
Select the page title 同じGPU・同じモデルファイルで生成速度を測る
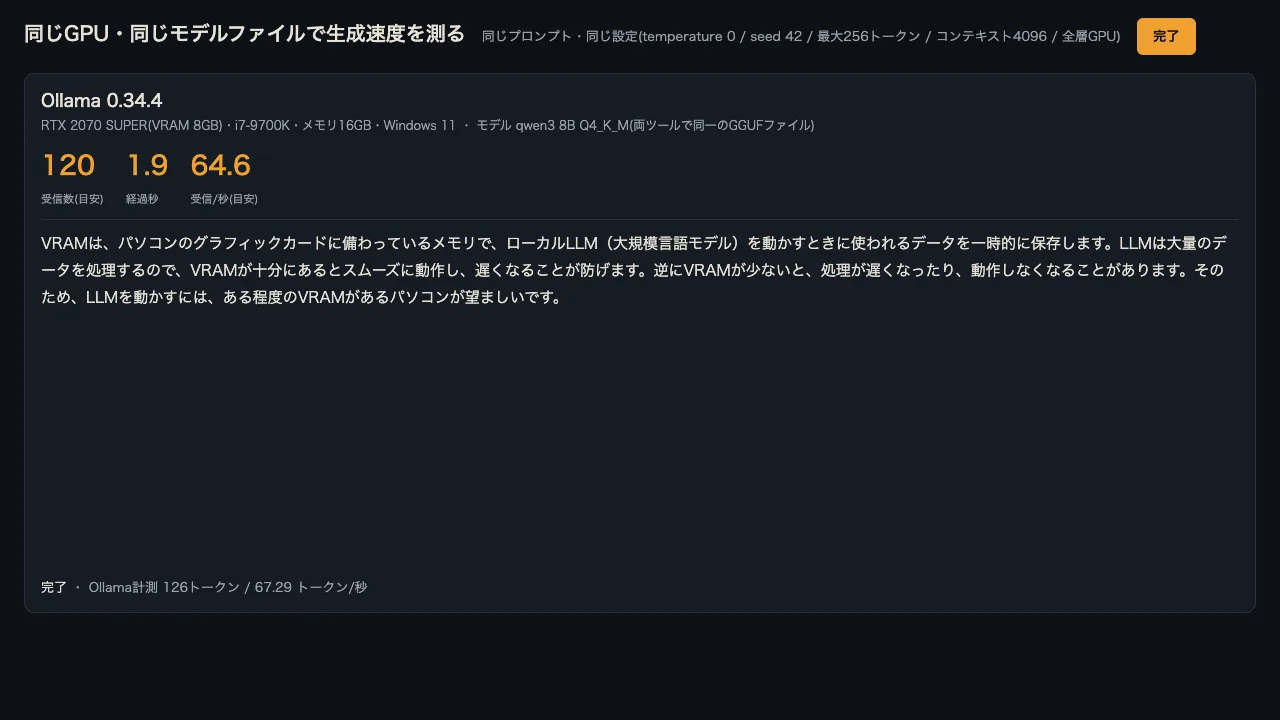point(244,34)
